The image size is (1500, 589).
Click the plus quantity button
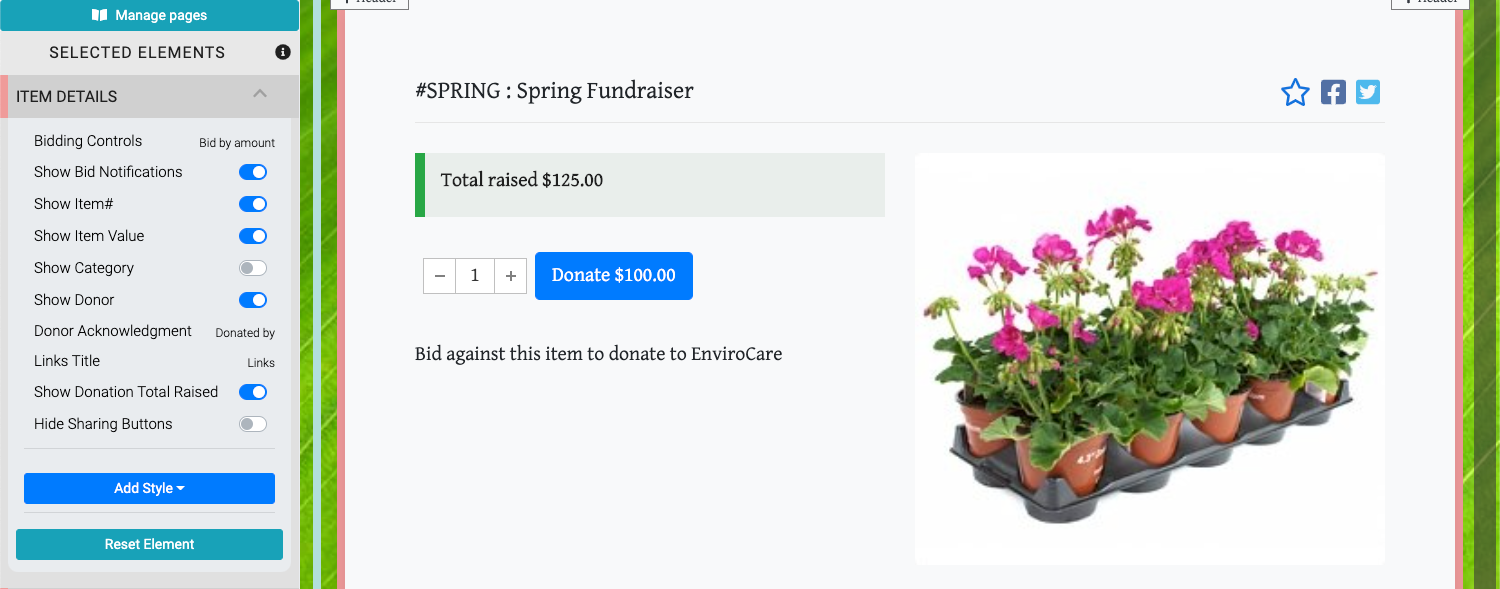[x=510, y=276]
